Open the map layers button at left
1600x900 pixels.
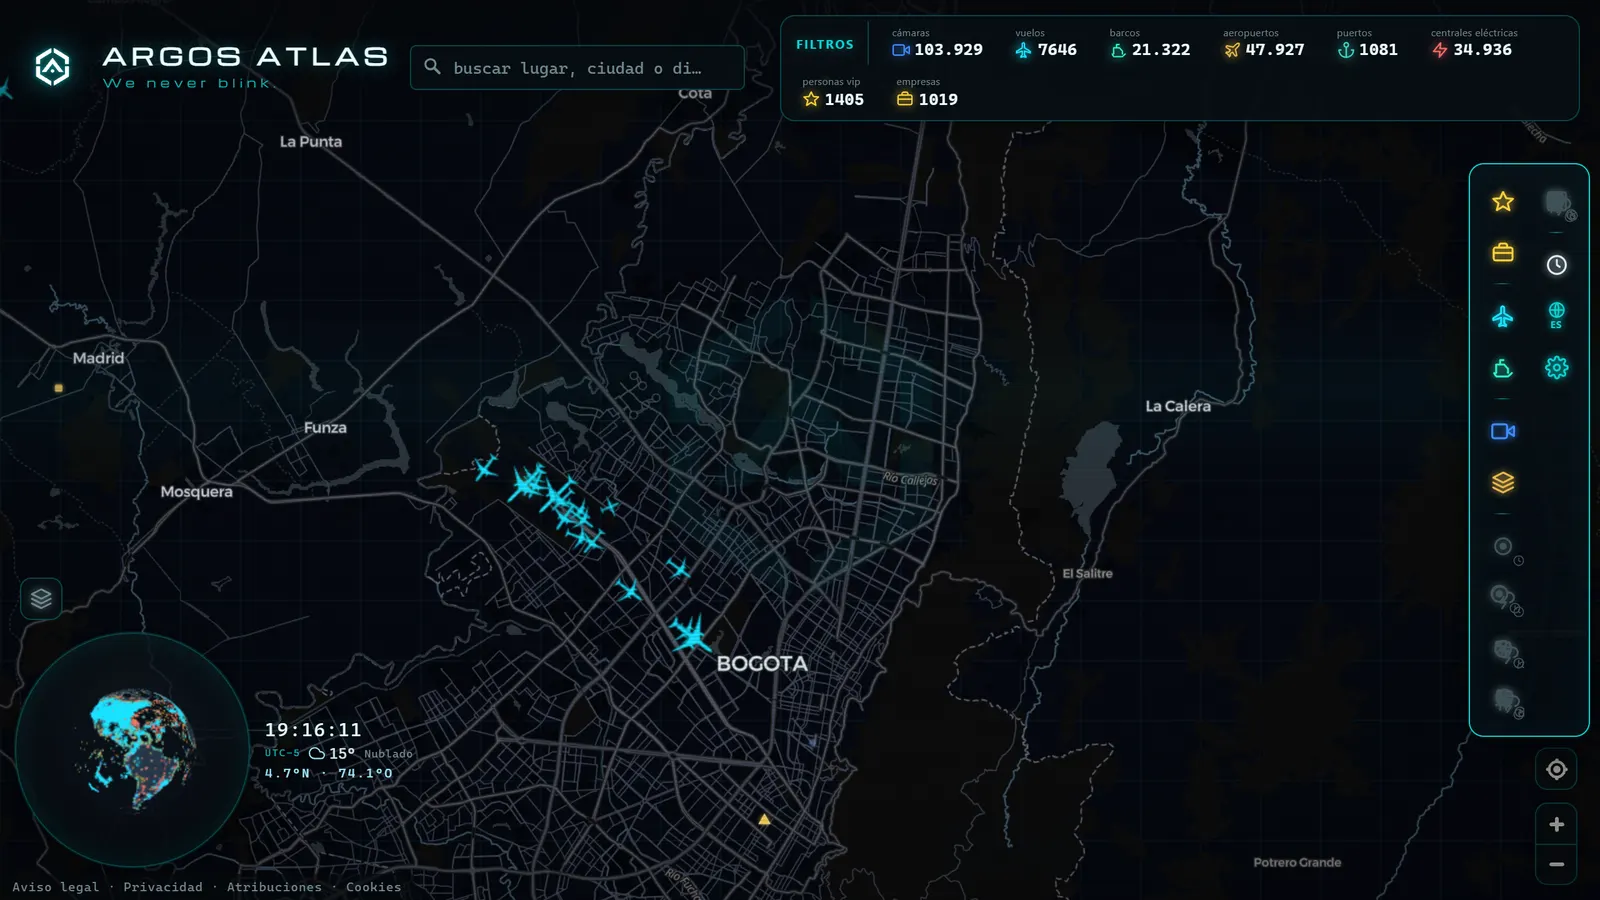41,599
